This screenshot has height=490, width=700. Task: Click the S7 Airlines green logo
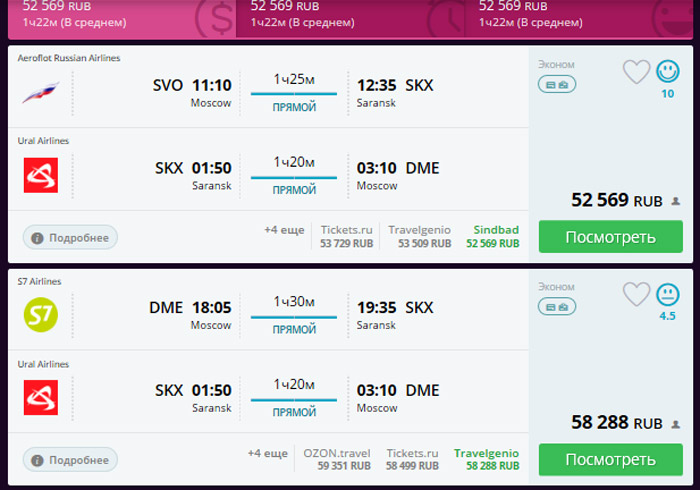point(41,315)
